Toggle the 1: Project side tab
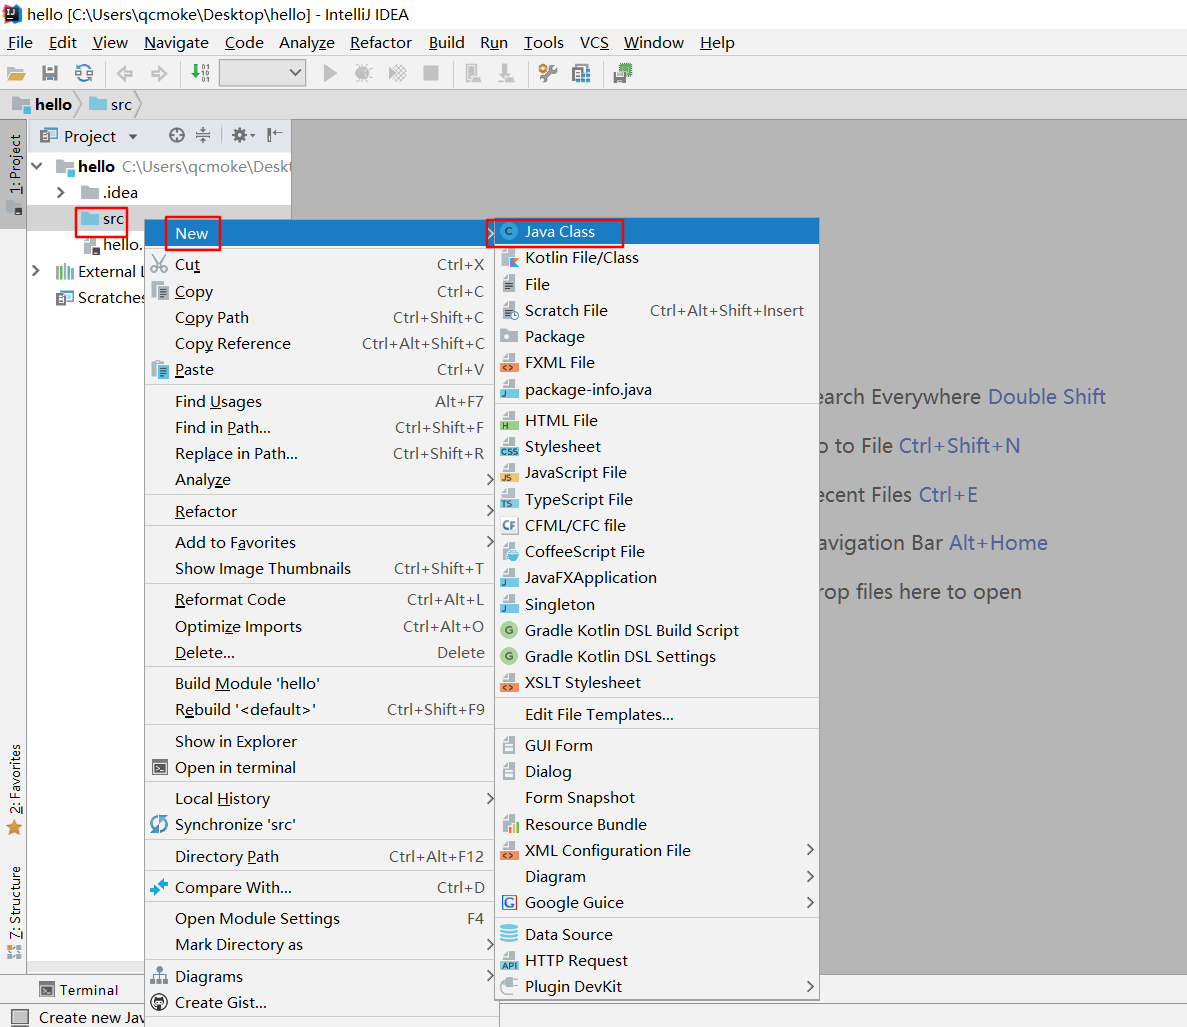Screen dimensions: 1187x1027 (14, 173)
